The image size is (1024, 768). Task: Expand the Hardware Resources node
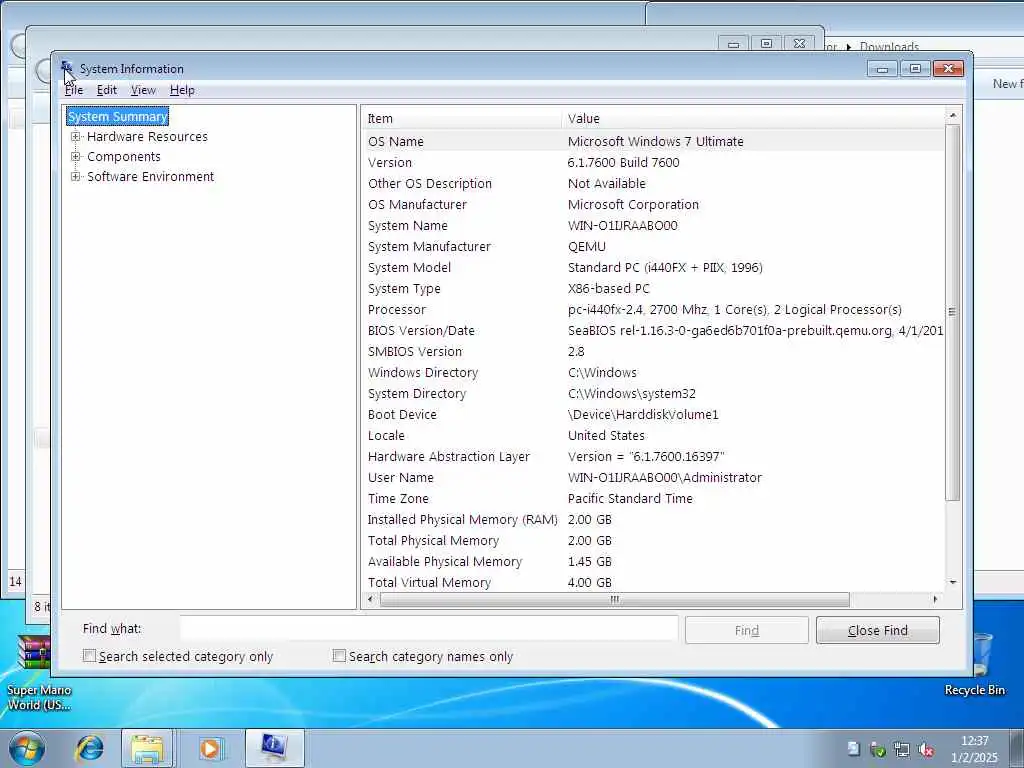click(76, 136)
